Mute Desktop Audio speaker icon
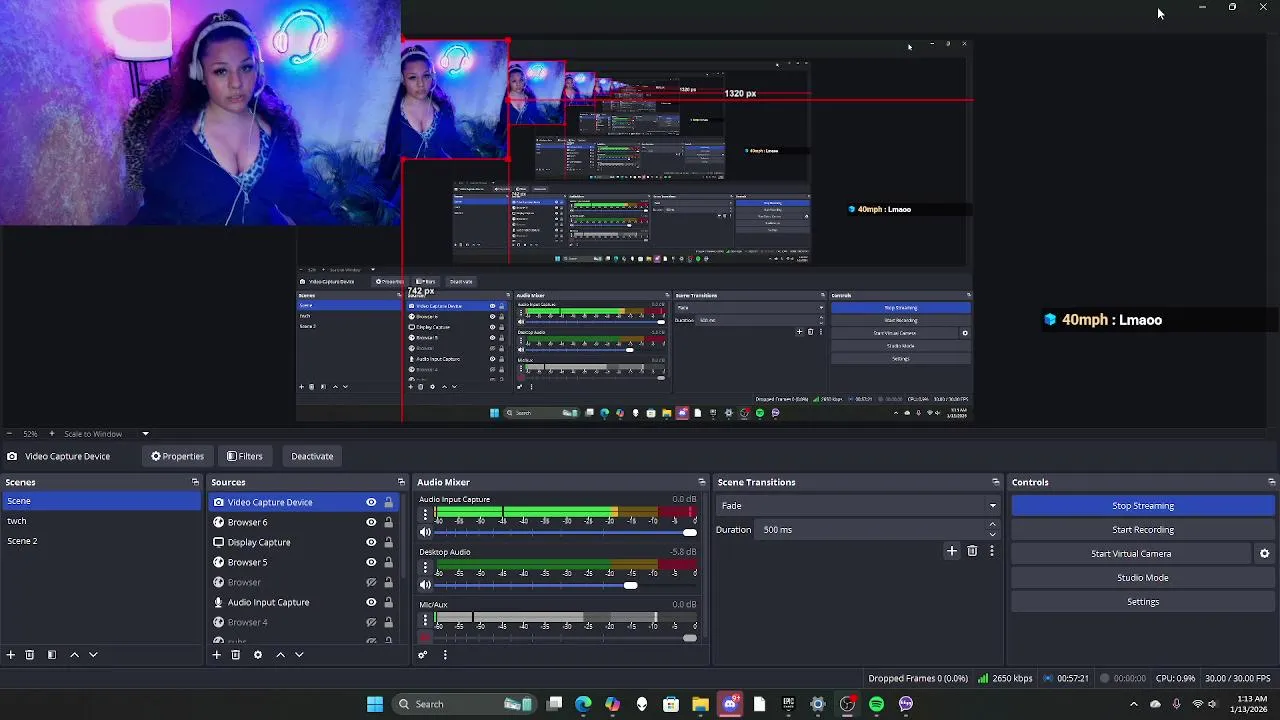This screenshot has height=720, width=1280. (x=425, y=585)
